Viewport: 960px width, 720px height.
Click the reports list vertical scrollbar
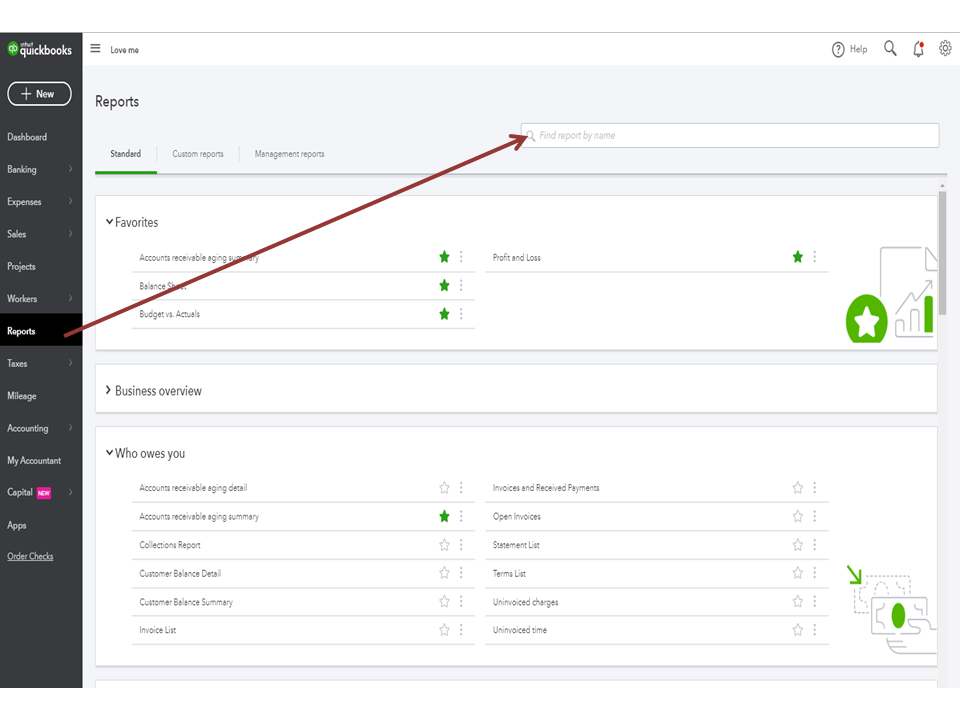tap(942, 250)
